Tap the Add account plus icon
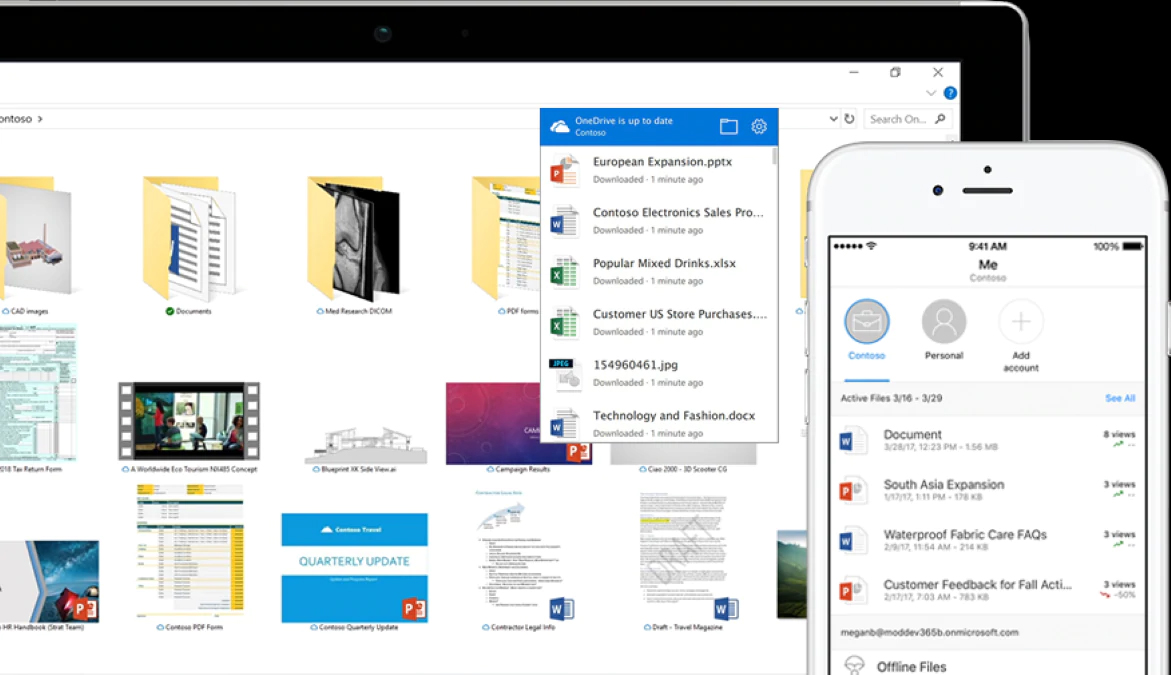 pos(1021,323)
